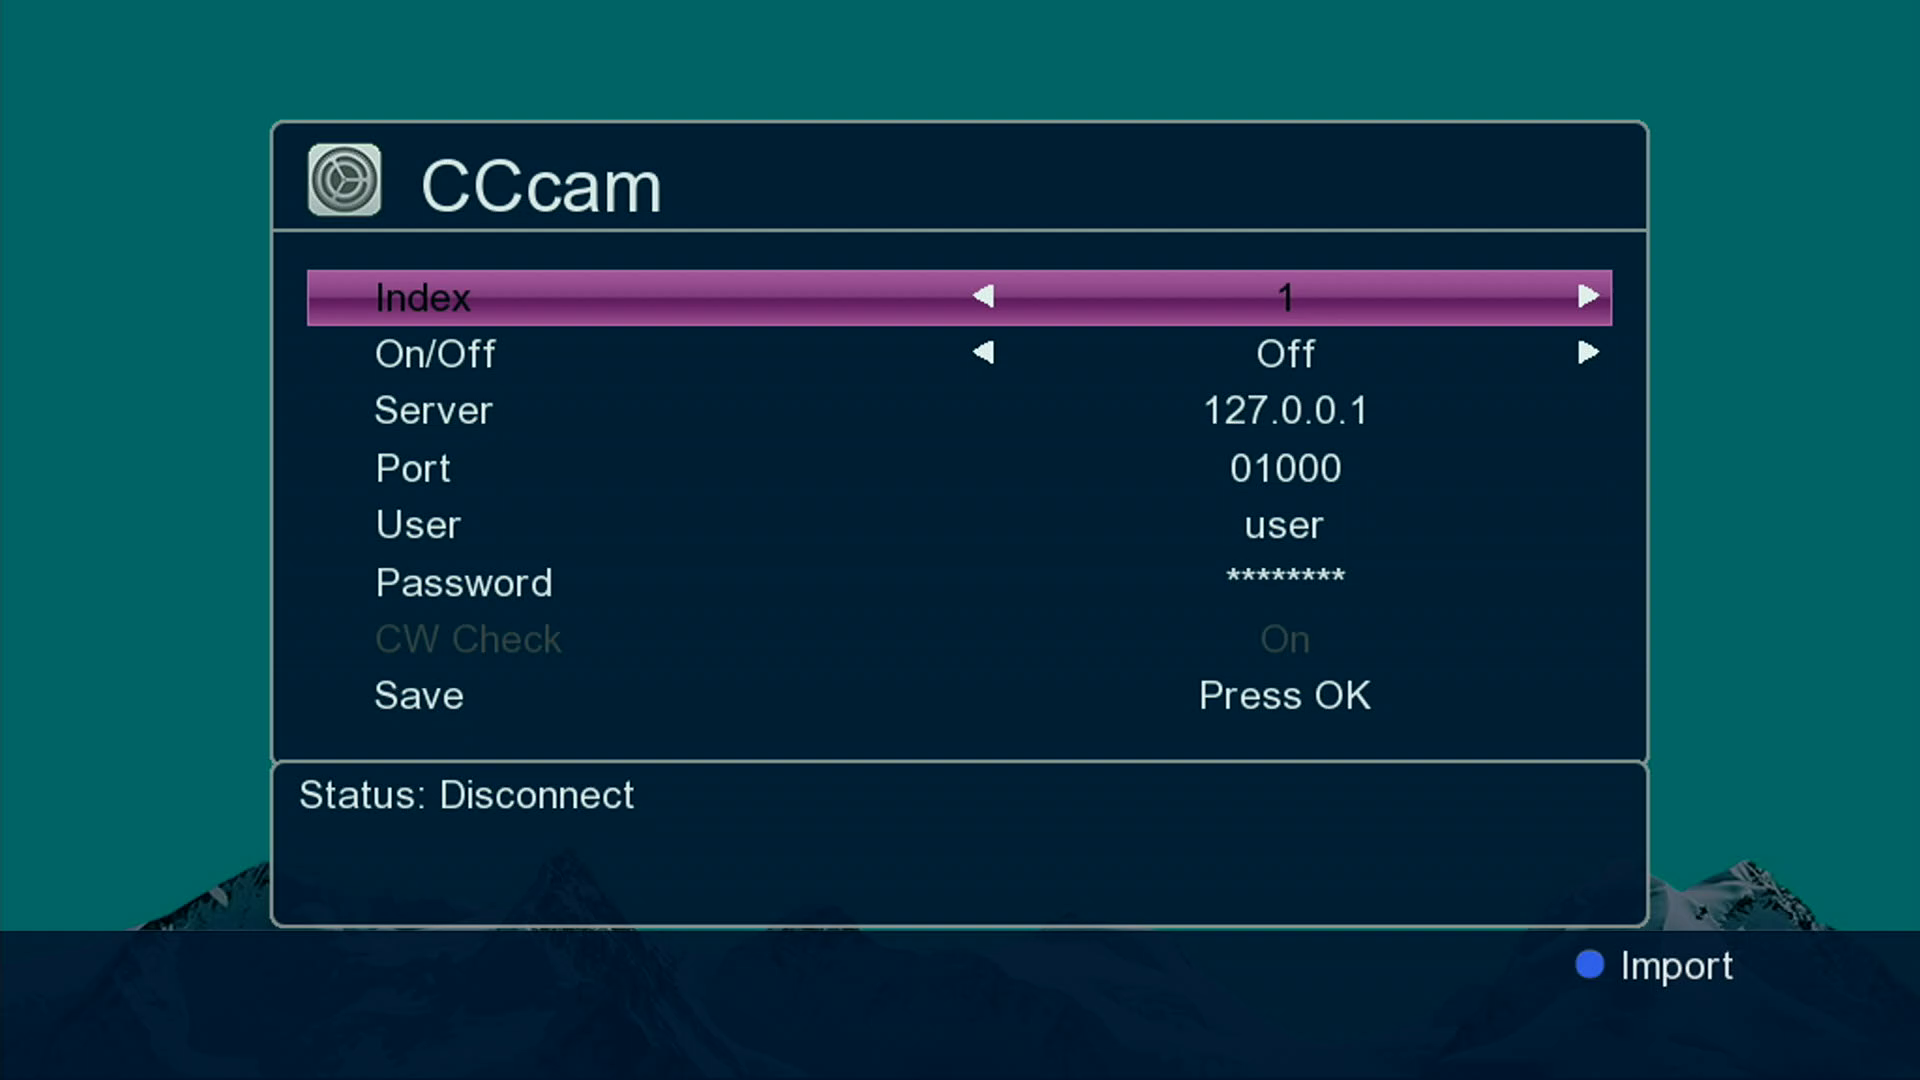Click the greyed CW Check On value
1920x1080 pixels.
[x=1285, y=639]
